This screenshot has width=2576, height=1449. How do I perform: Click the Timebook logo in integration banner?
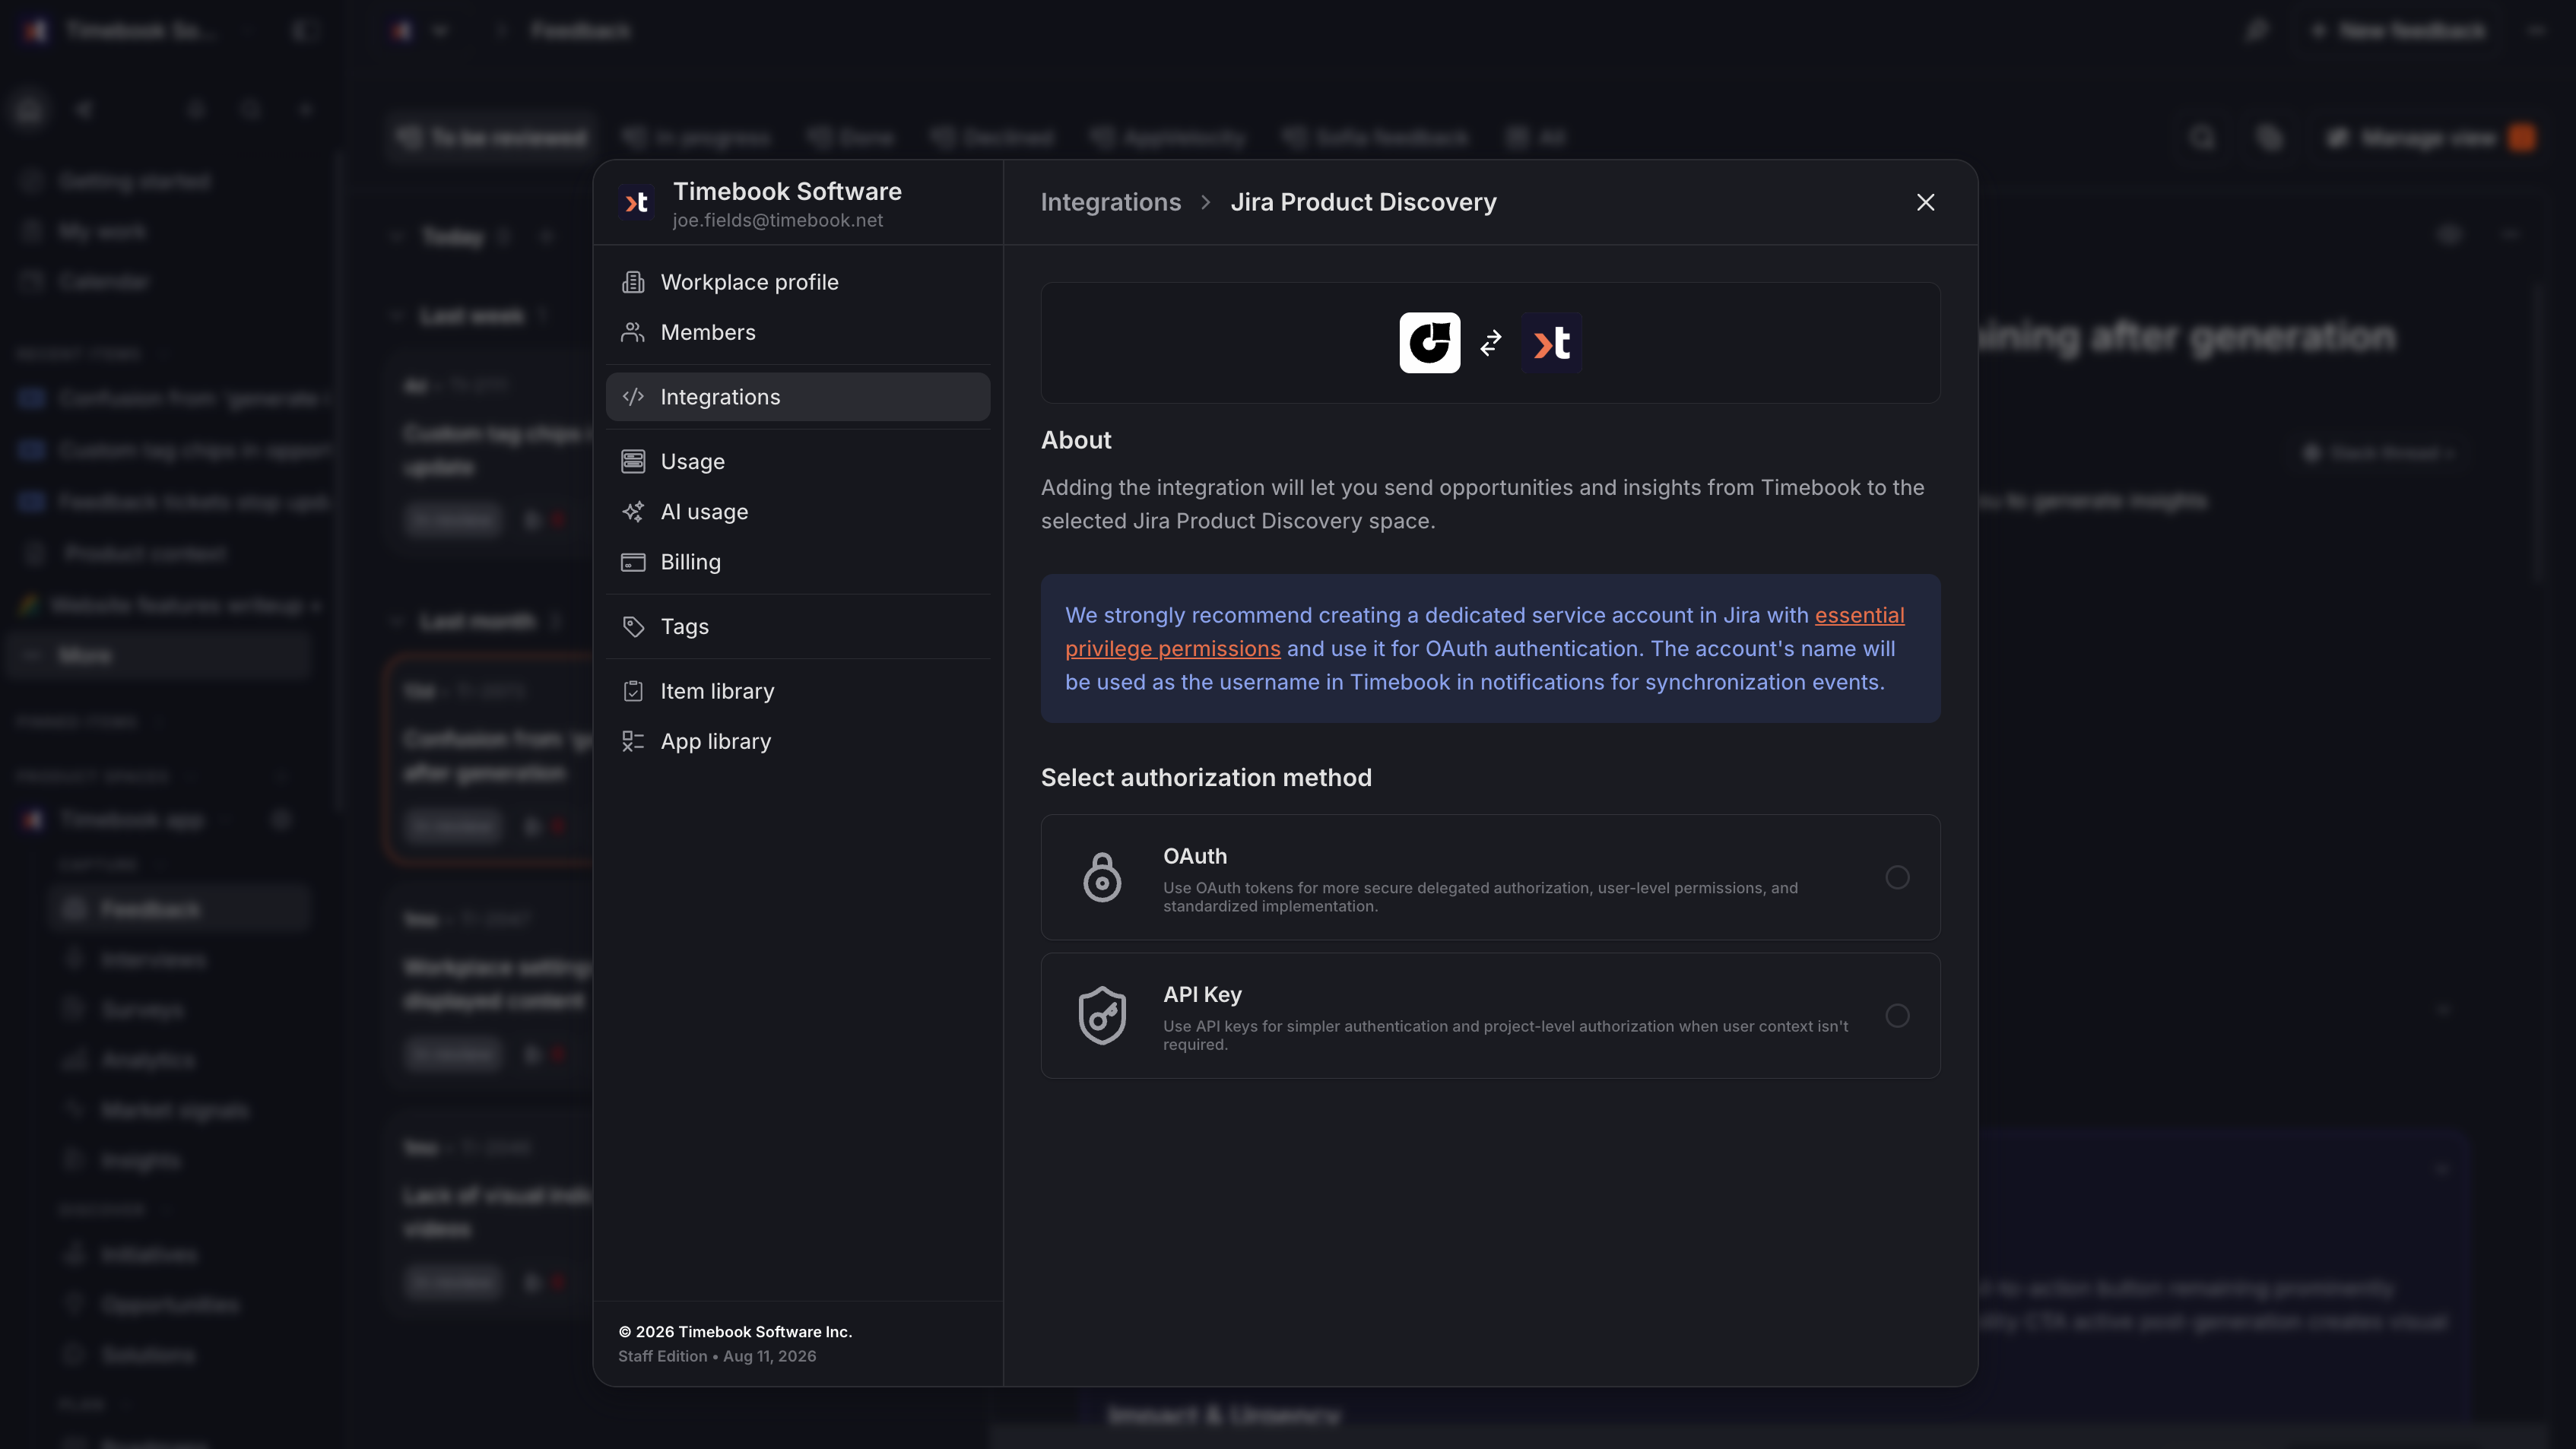1551,343
